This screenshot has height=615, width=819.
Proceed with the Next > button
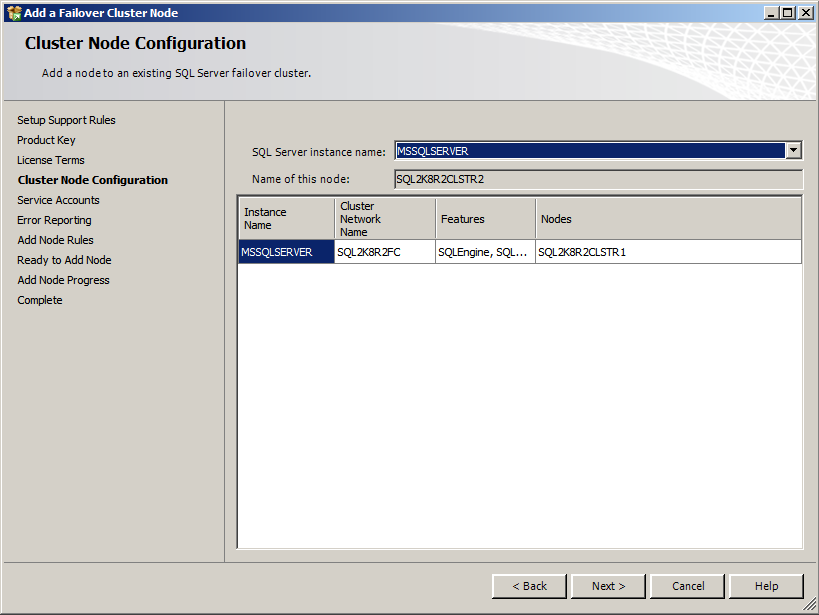(609, 586)
